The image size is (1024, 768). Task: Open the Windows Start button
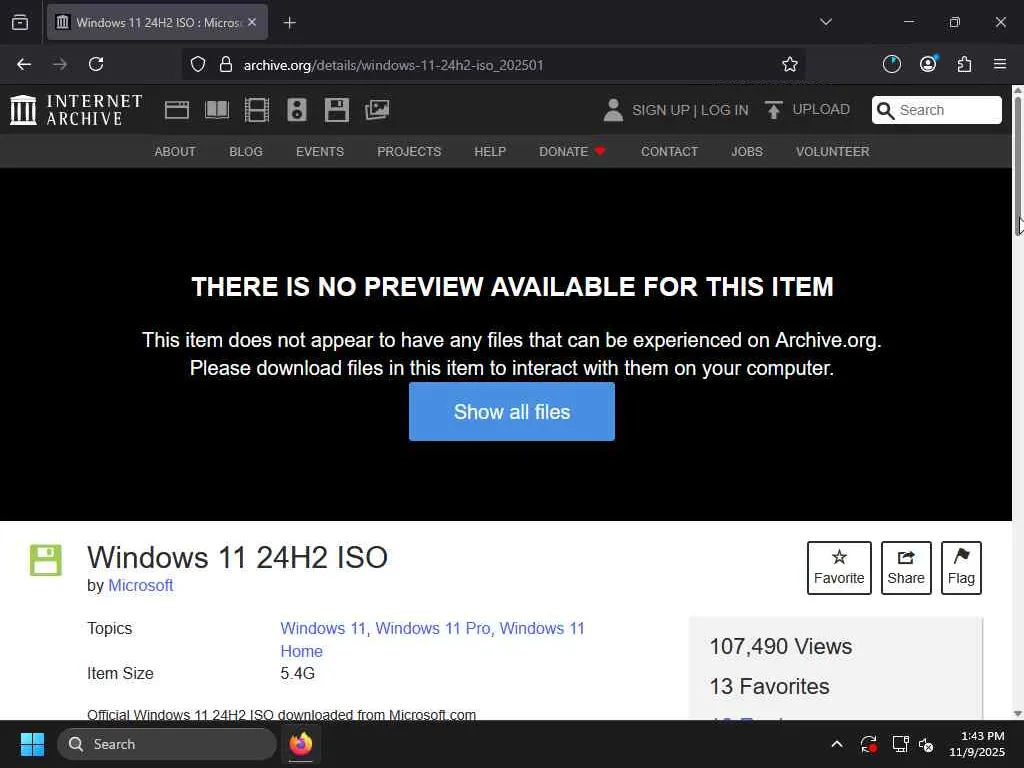click(x=32, y=744)
